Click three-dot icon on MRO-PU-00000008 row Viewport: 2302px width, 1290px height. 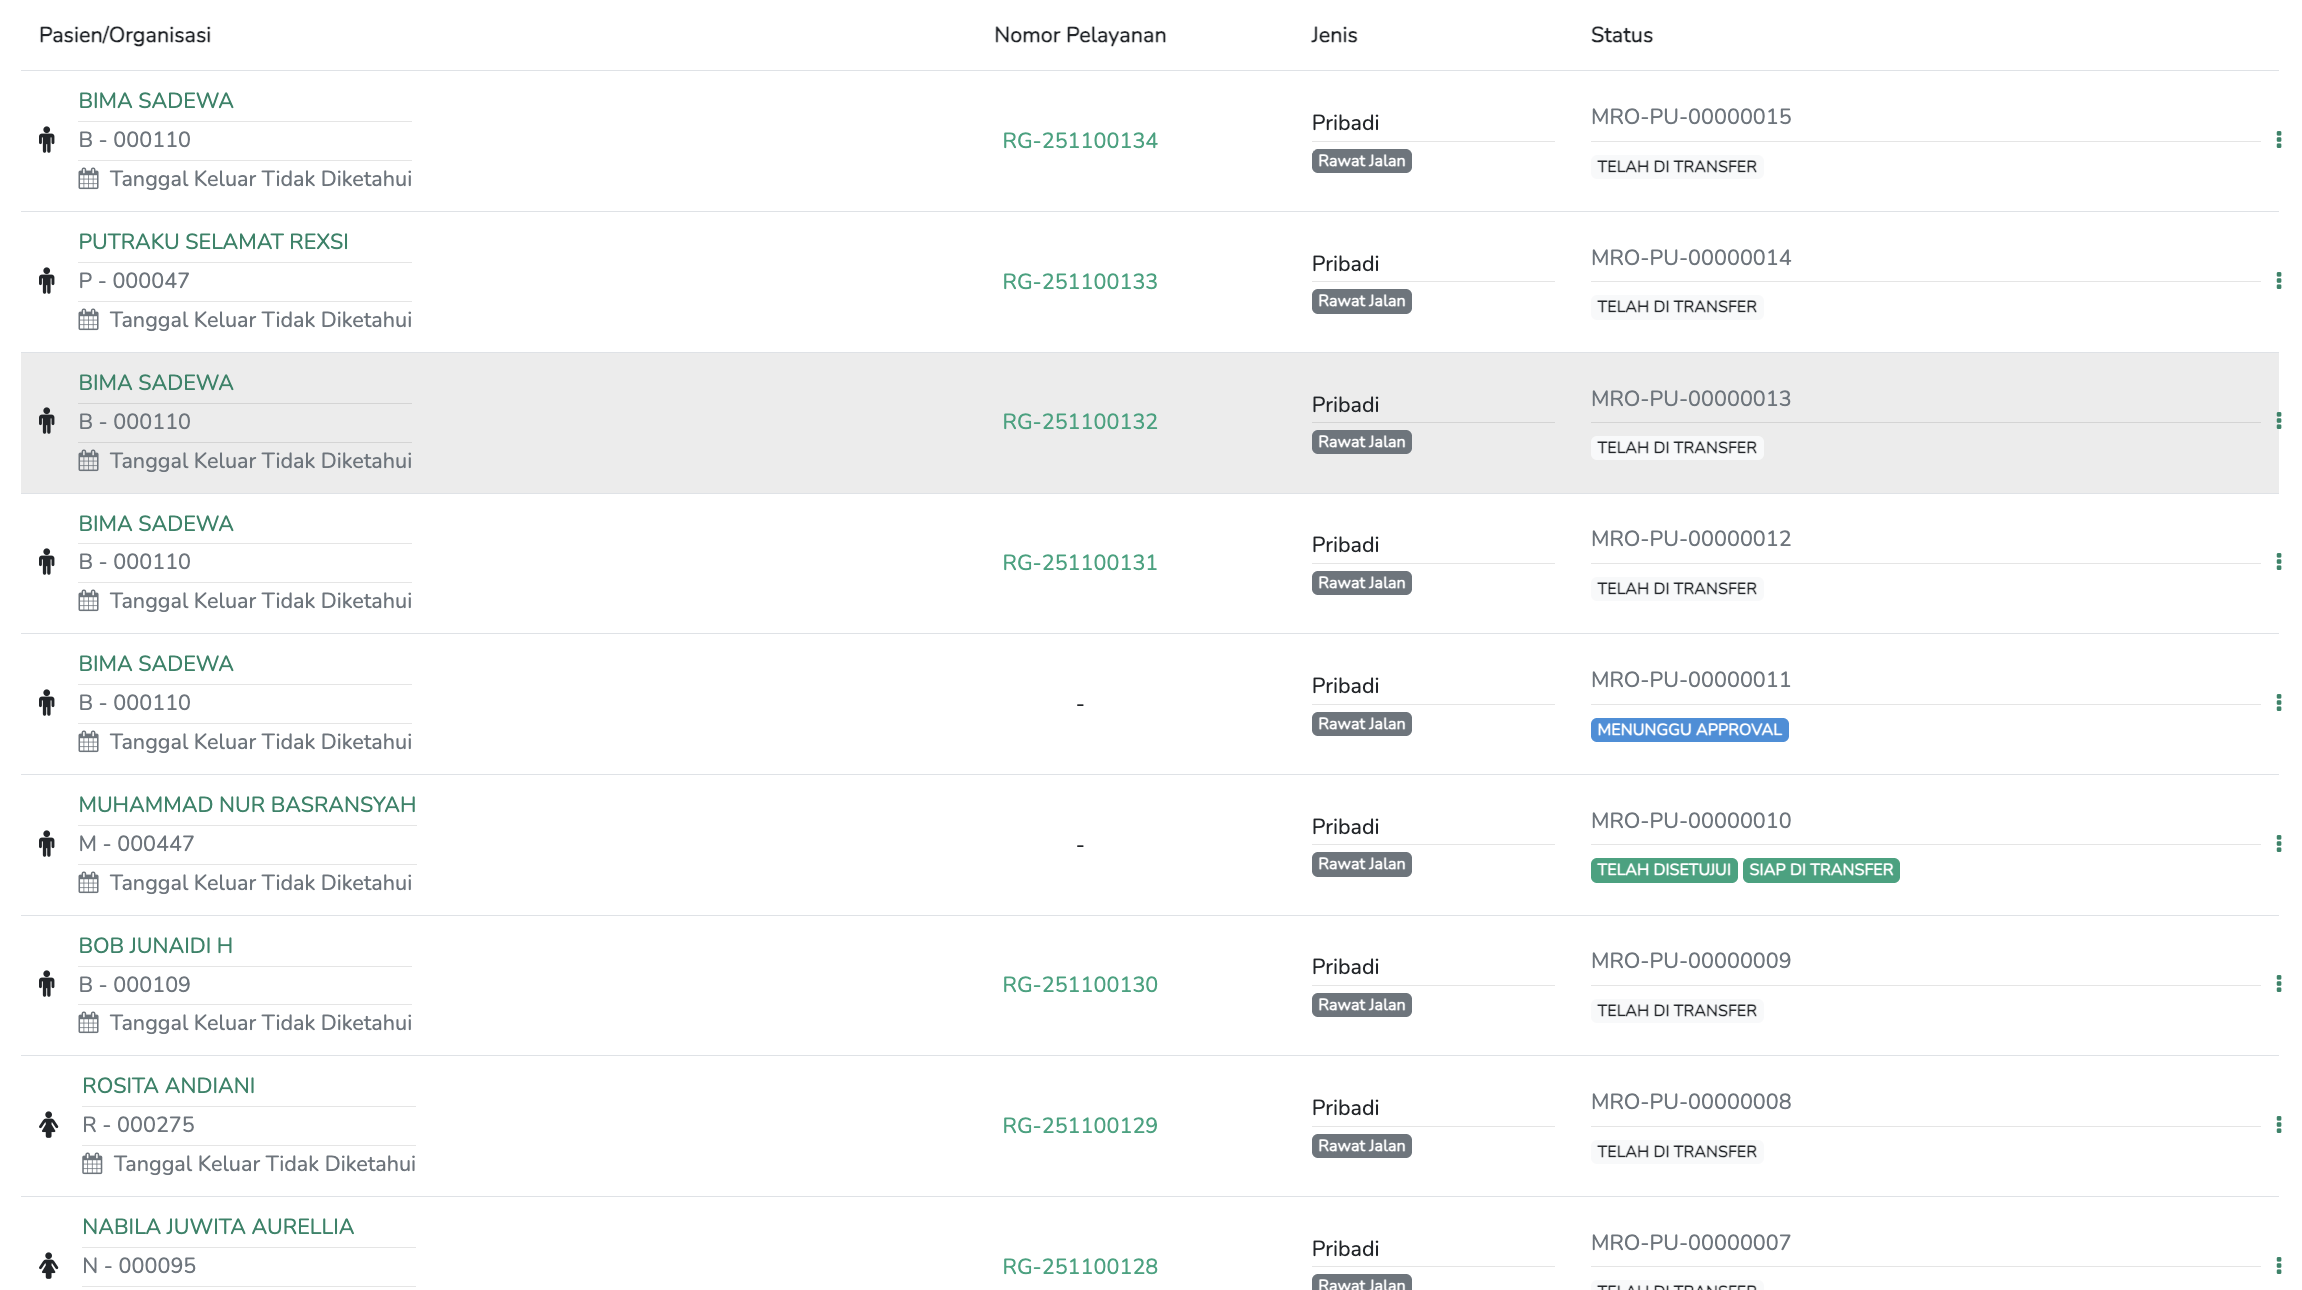pyautogui.click(x=2278, y=1125)
